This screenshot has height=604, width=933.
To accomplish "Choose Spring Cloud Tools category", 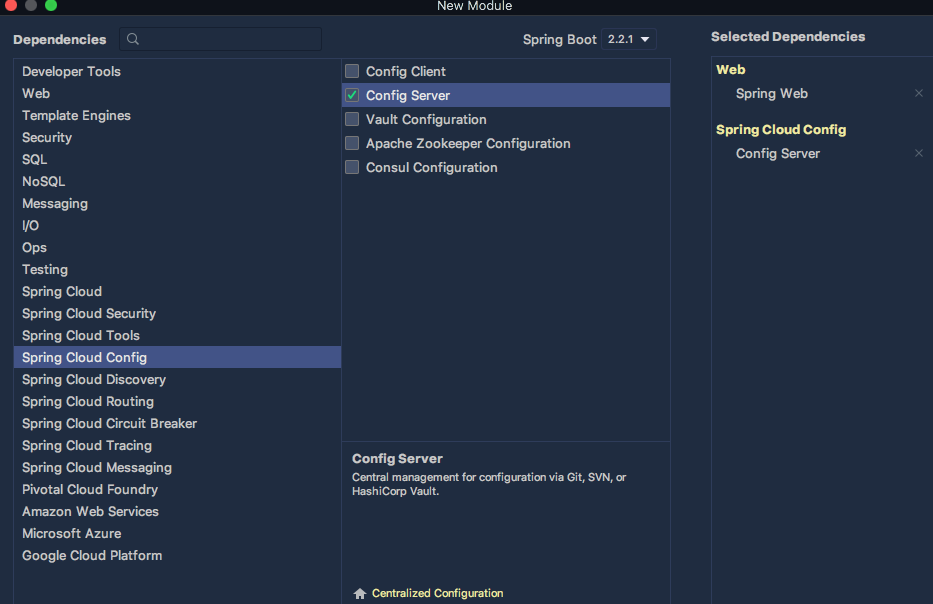I will (177, 336).
